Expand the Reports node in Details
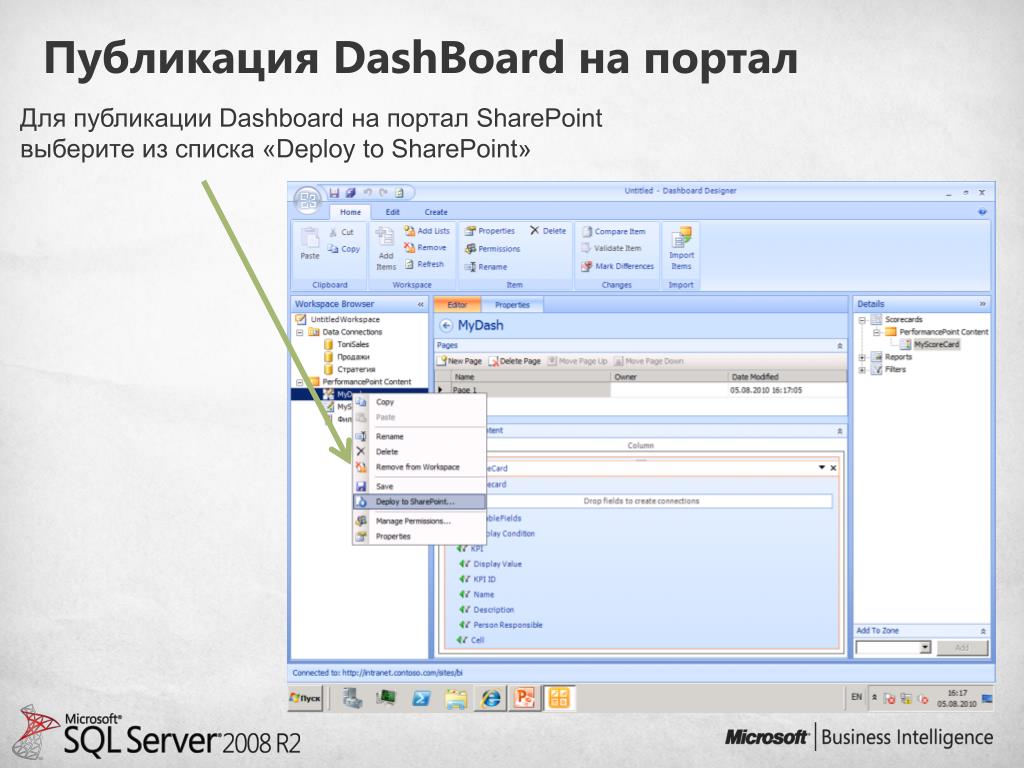Viewport: 1024px width, 768px height. point(862,357)
